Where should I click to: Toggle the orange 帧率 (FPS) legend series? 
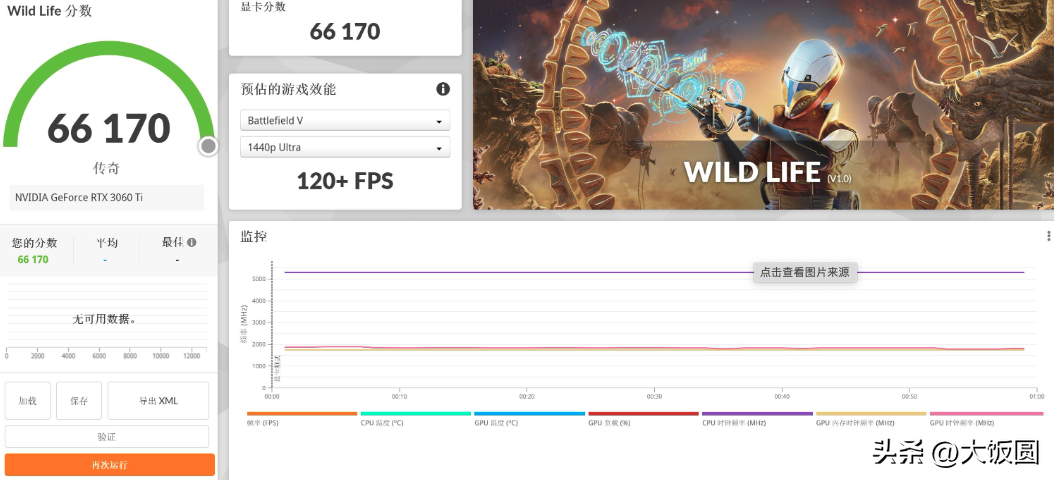[x=301, y=418]
